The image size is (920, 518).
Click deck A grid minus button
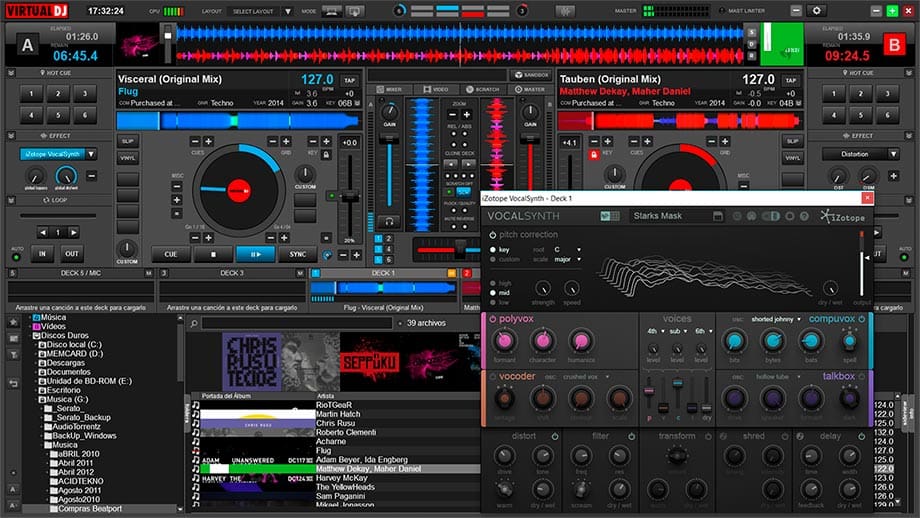(273, 141)
